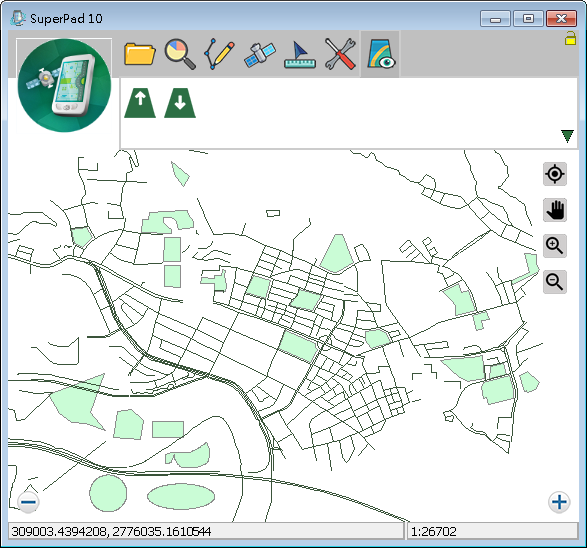Open the measure ruler tool icon
Viewport: 587px width, 548px height.
click(300, 55)
